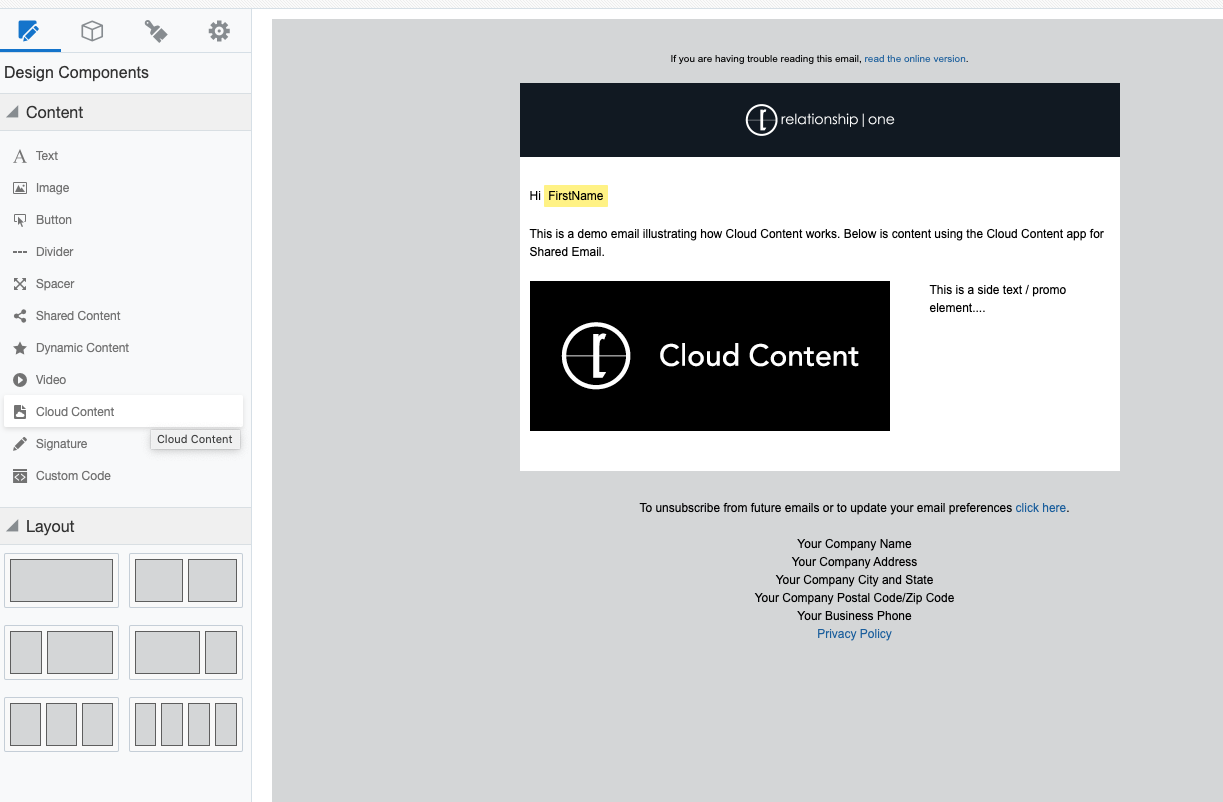Click the Dynamic Content label
Screen dimensions: 1223x802
click(x=83, y=348)
